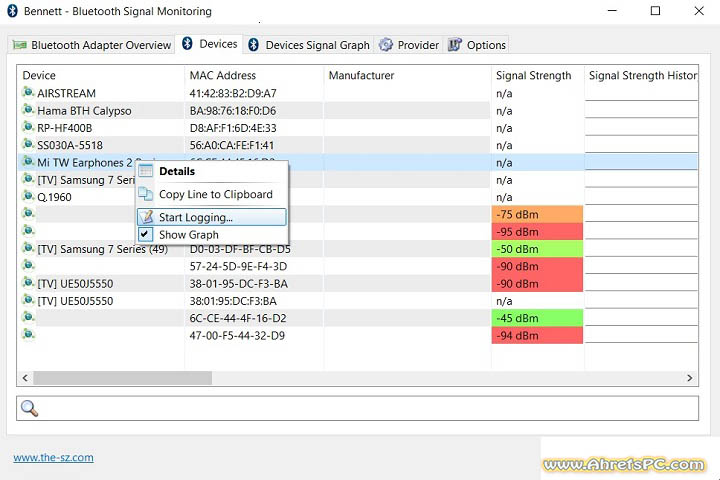Click the horizontal scrollbar thumb
This screenshot has height=480, width=720.
pos(123,378)
